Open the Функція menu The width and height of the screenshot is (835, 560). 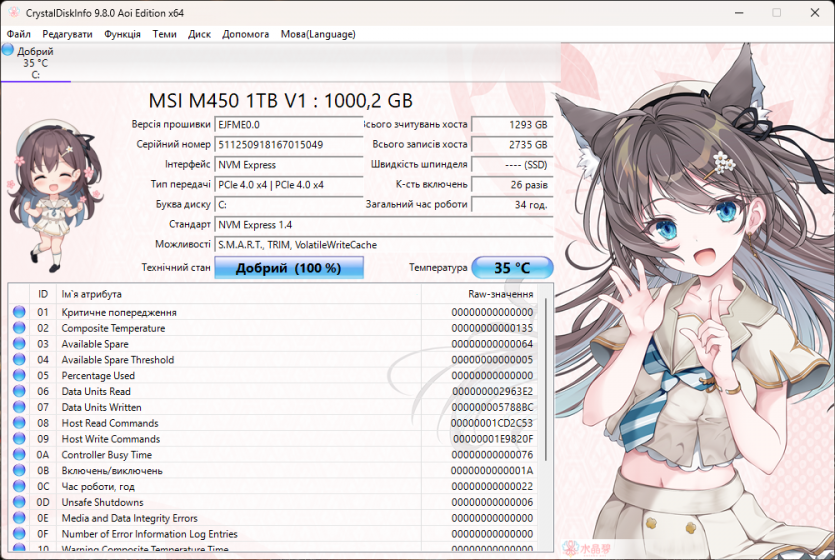(122, 34)
